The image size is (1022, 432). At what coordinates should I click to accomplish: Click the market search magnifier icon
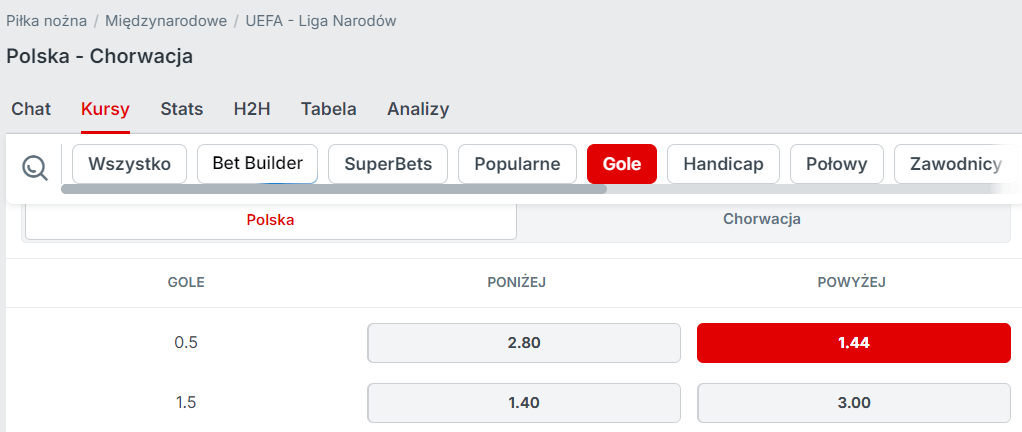pyautogui.click(x=35, y=166)
